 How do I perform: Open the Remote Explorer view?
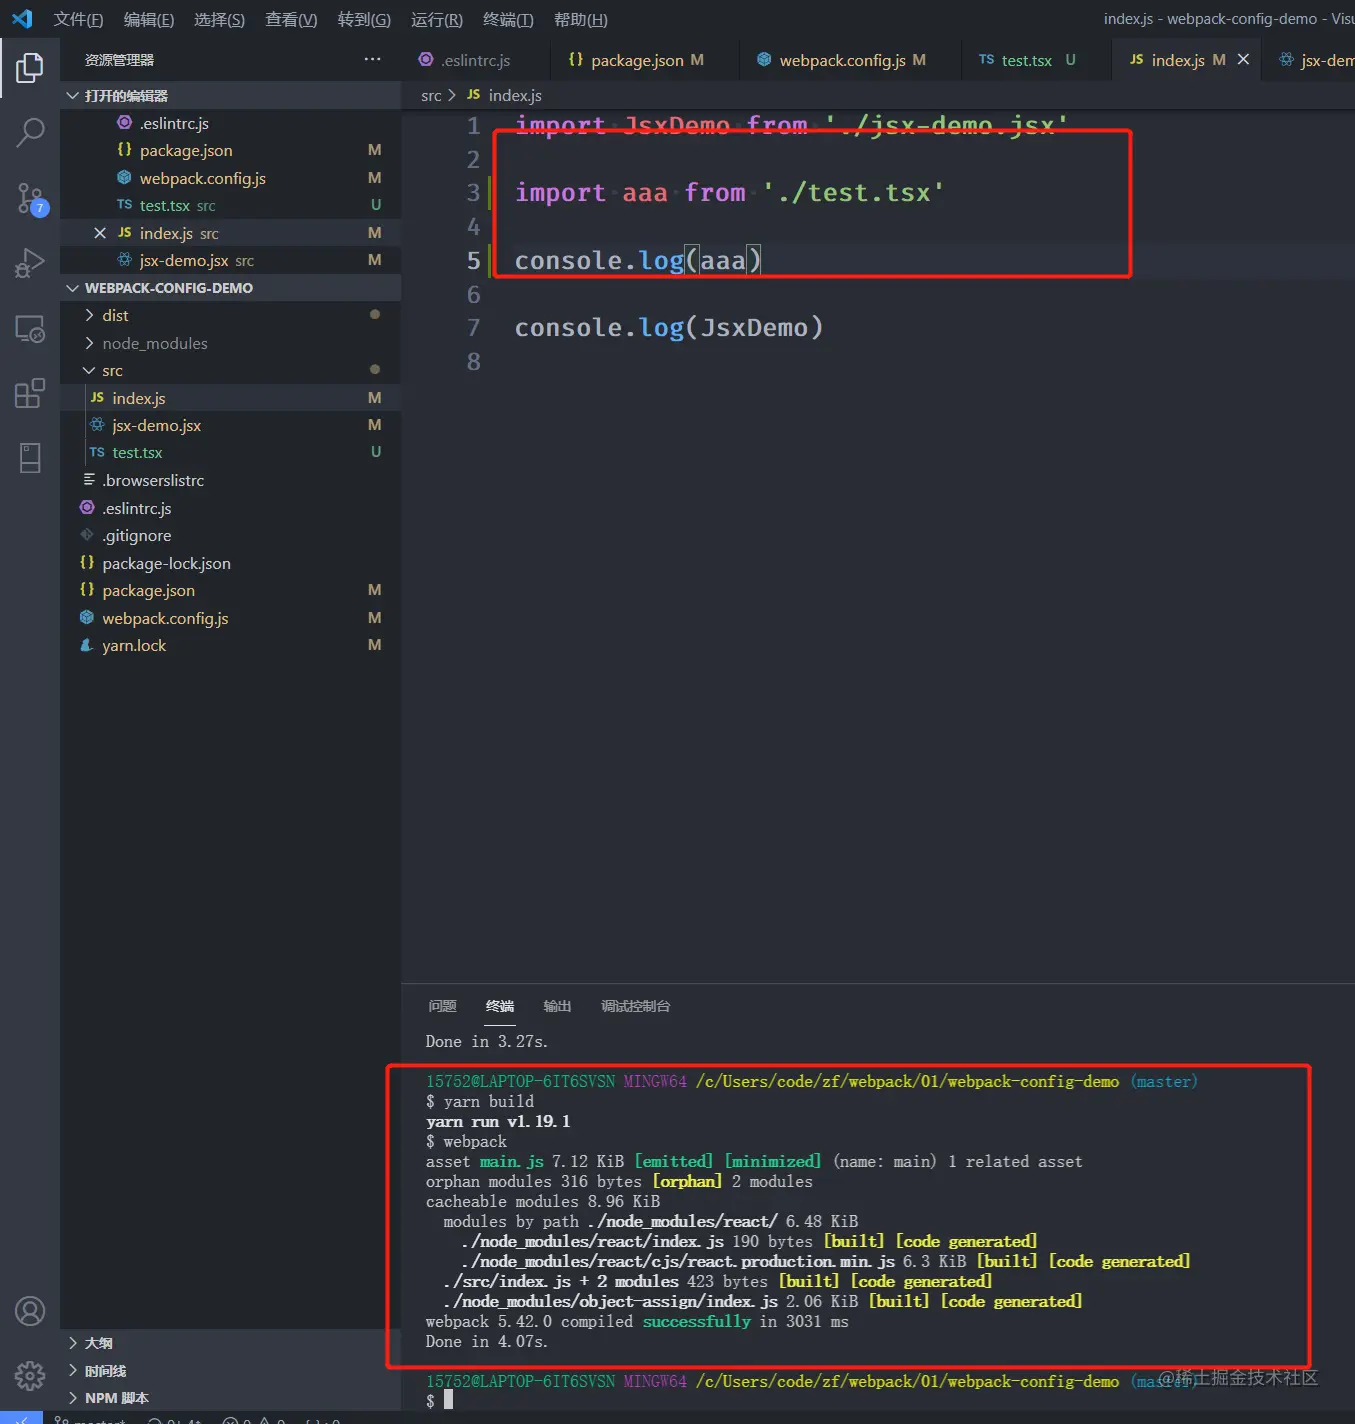point(30,328)
